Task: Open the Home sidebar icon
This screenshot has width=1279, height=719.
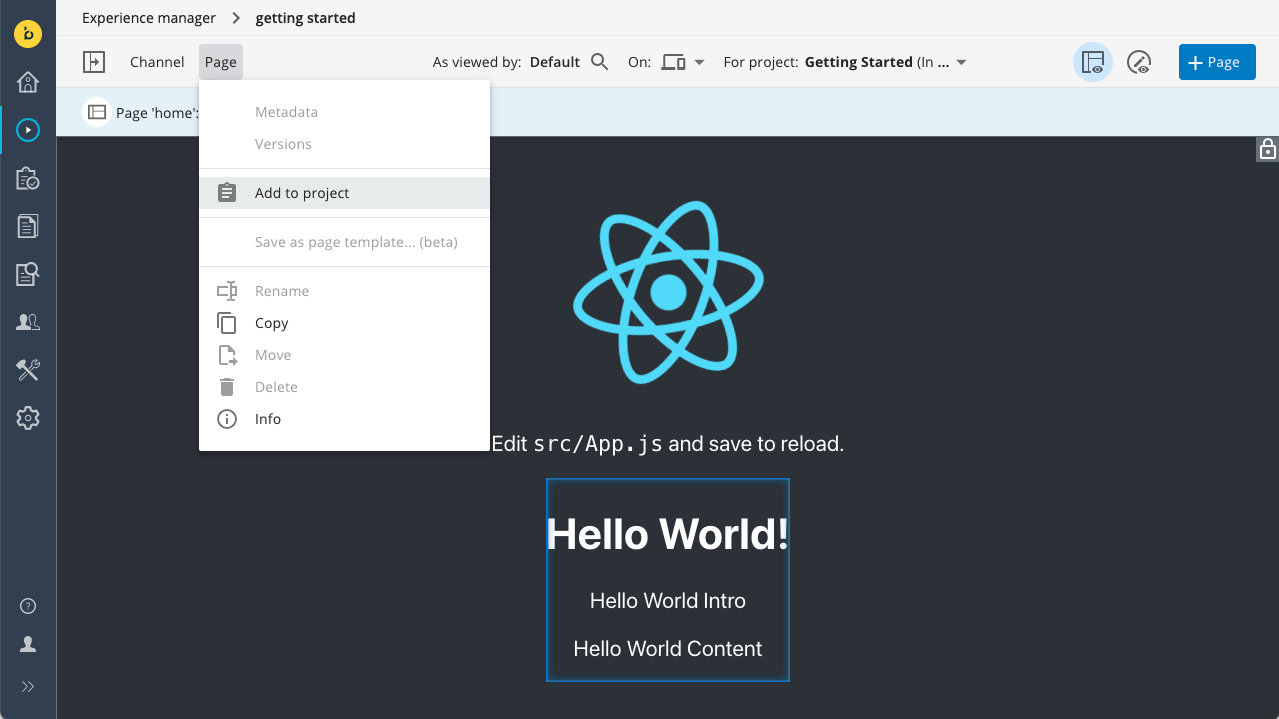Action: 28,82
